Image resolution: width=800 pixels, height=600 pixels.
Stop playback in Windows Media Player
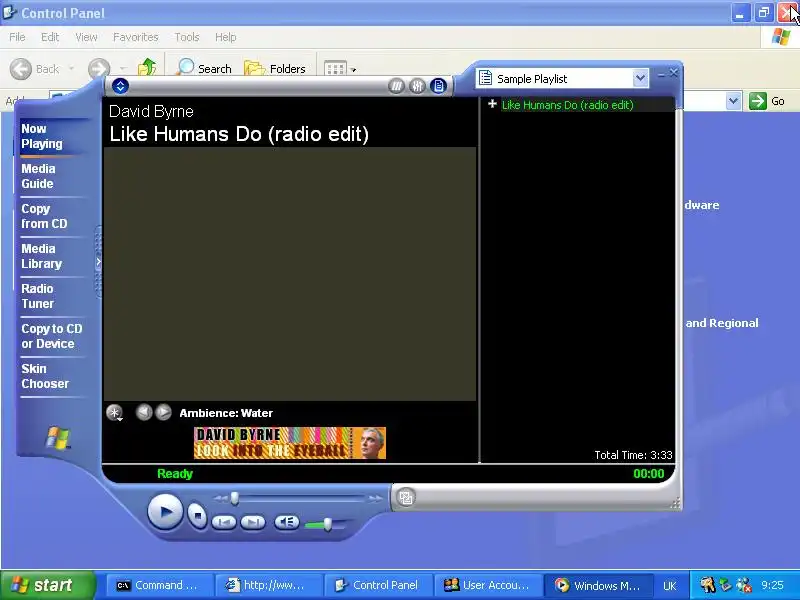(197, 516)
